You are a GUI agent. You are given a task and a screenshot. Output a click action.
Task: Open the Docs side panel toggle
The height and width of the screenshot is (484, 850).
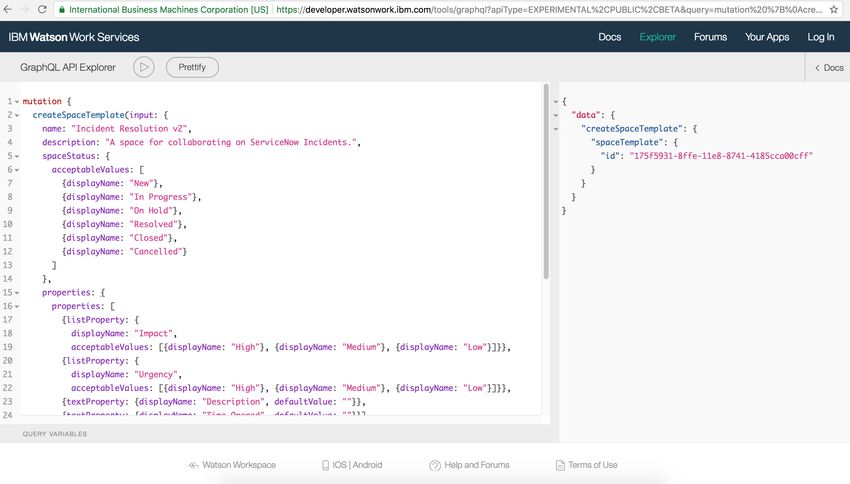829,68
